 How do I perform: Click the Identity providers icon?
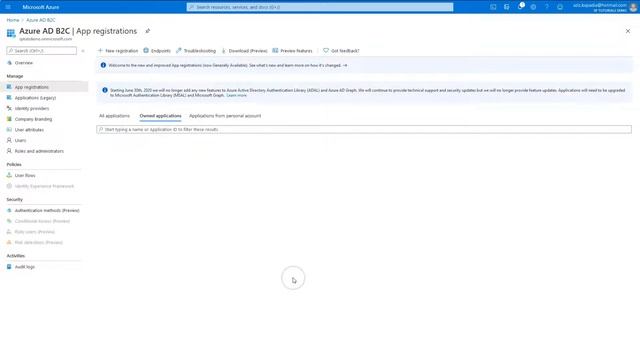tap(9, 108)
